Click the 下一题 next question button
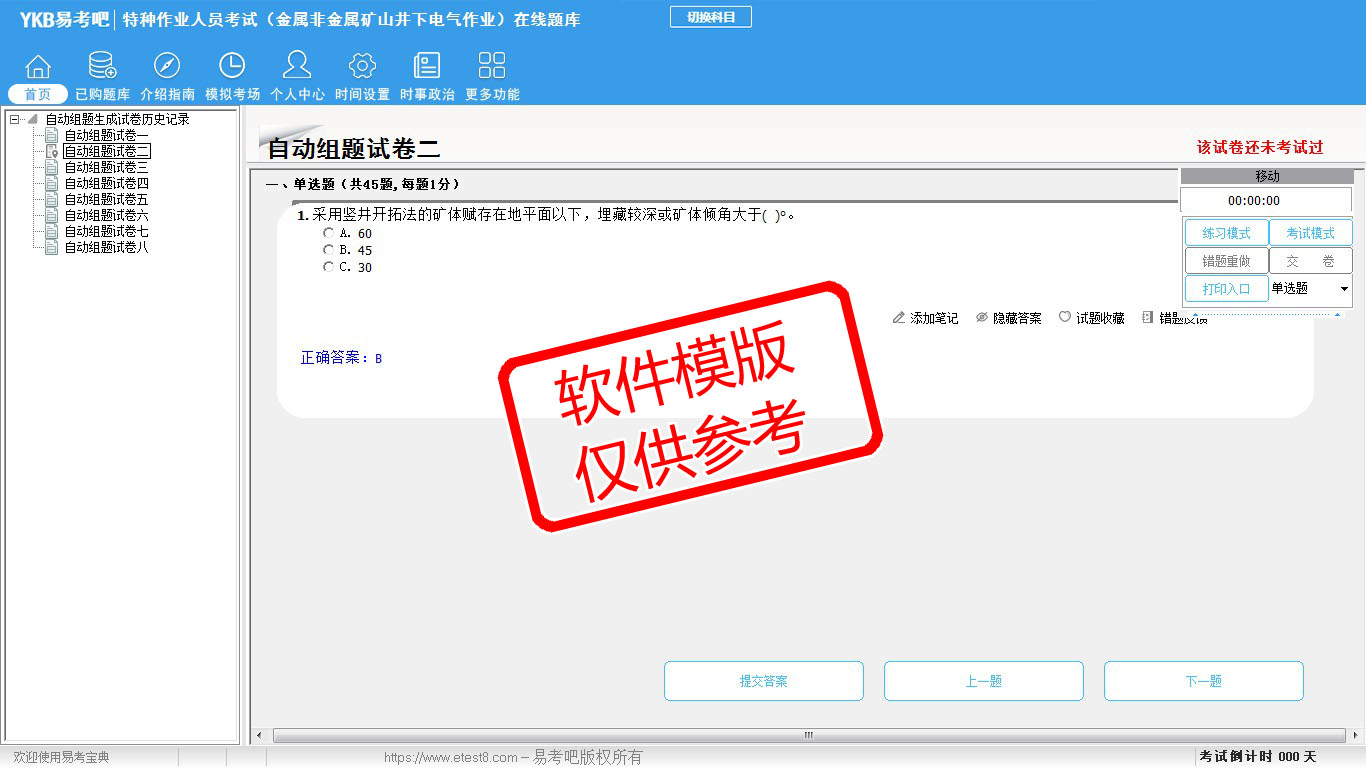Image resolution: width=1366 pixels, height=768 pixels. [x=1203, y=681]
